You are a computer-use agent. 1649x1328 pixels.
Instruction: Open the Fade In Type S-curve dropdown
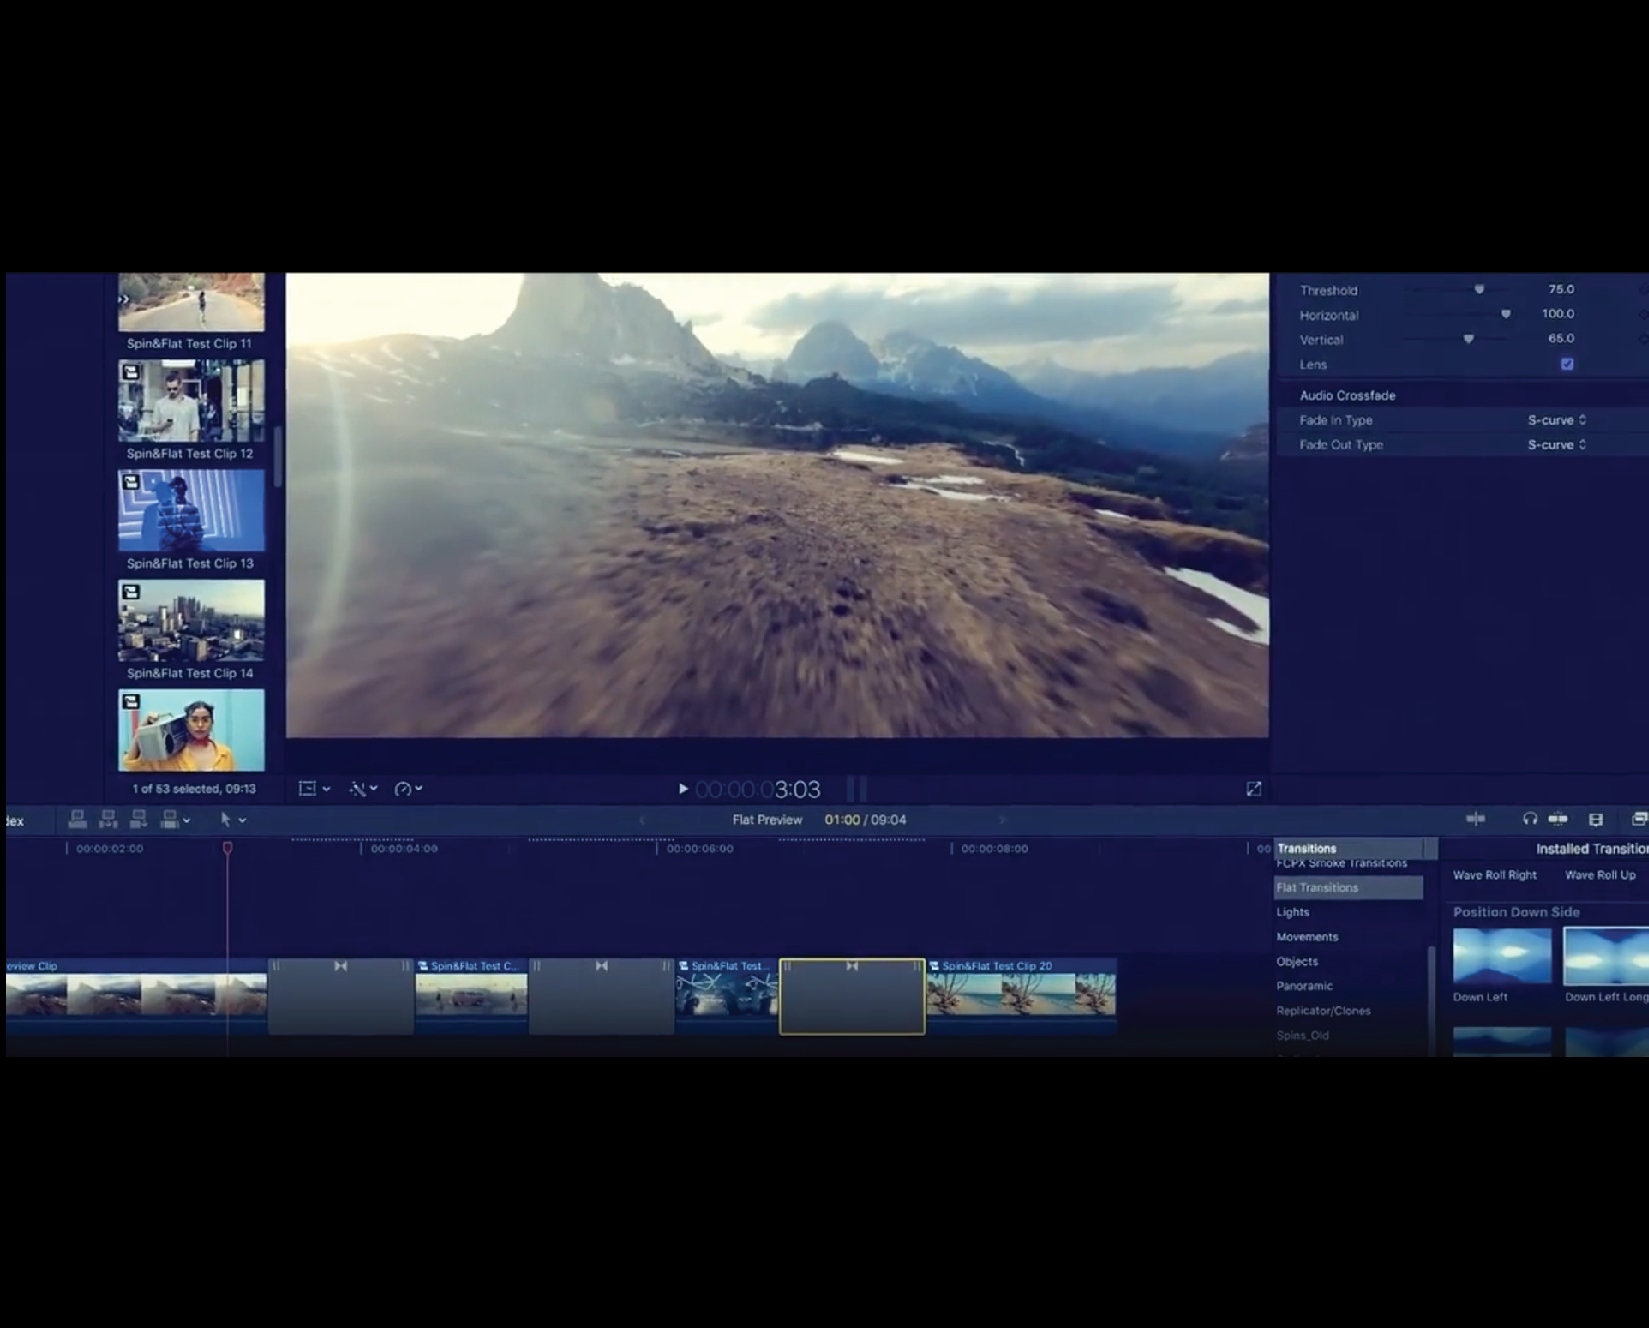[x=1556, y=420]
